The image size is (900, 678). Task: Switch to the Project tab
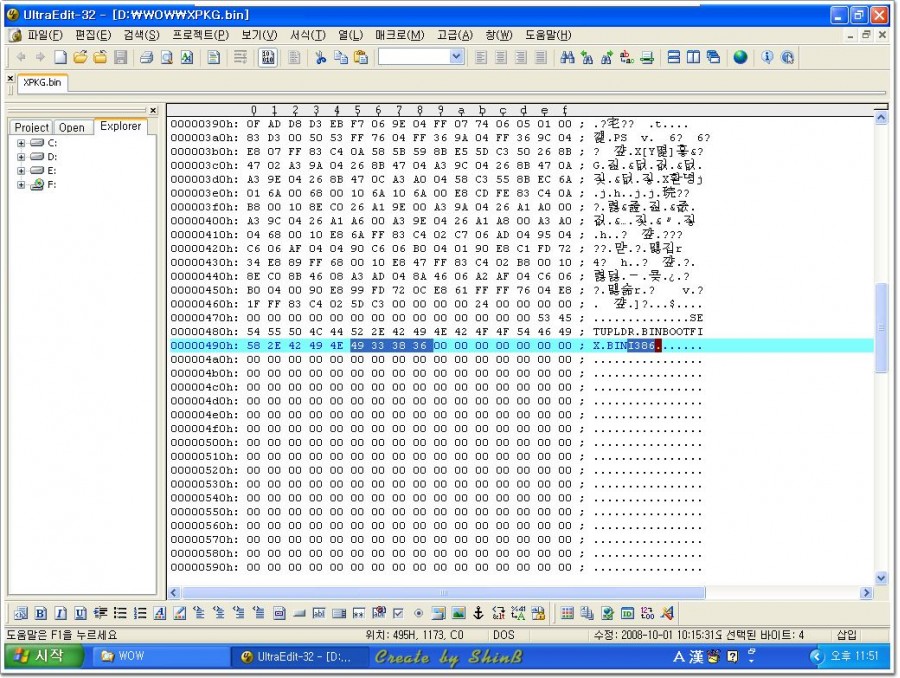point(31,127)
